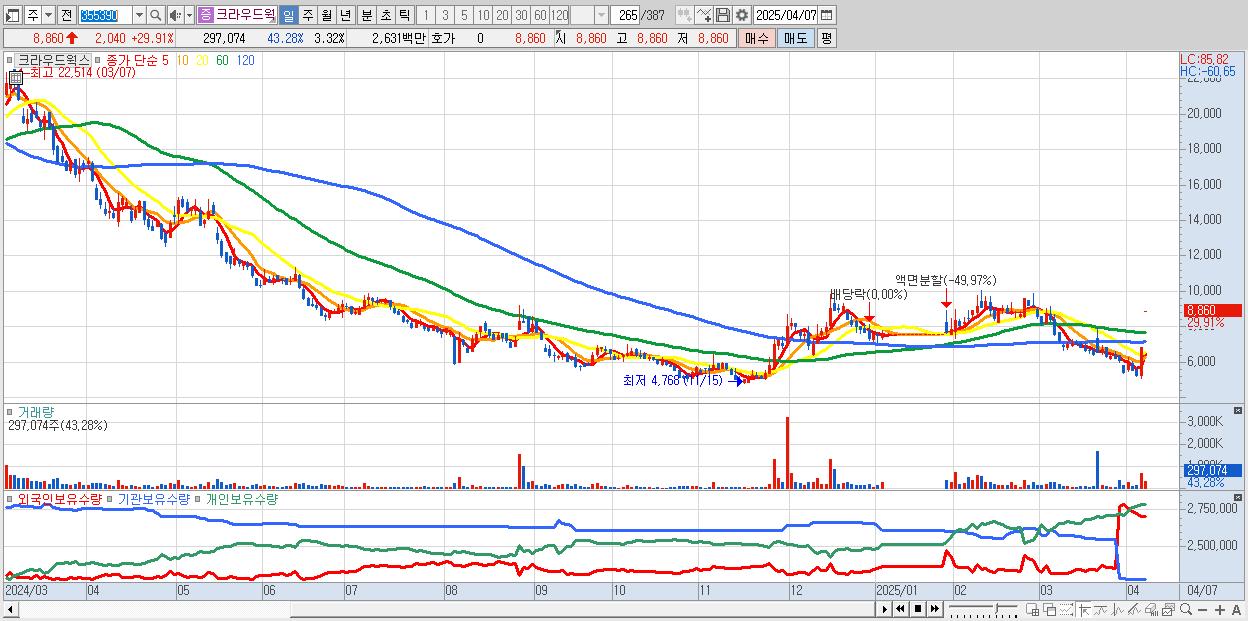Click the magnifier zoom icon in bottom toolbar
Viewport: 1248px width, 621px height.
pyautogui.click(x=1186, y=609)
